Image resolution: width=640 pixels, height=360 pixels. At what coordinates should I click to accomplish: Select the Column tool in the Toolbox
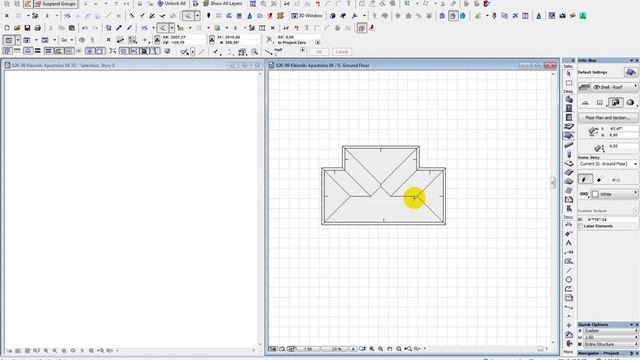coord(569,154)
